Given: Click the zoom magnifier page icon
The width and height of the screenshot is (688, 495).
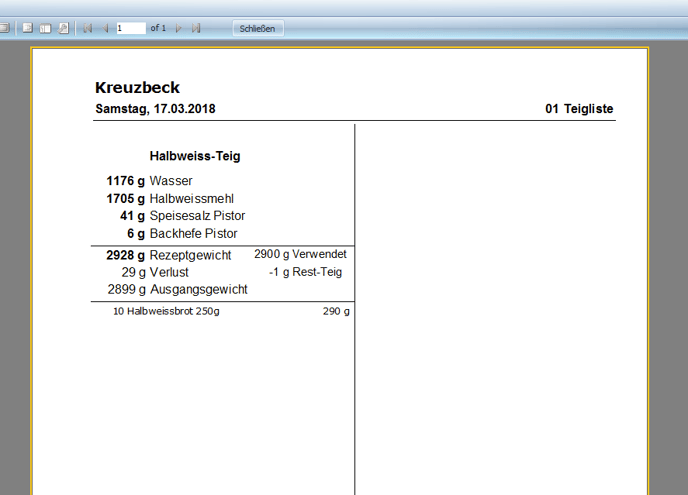Looking at the screenshot, I should coord(64,28).
